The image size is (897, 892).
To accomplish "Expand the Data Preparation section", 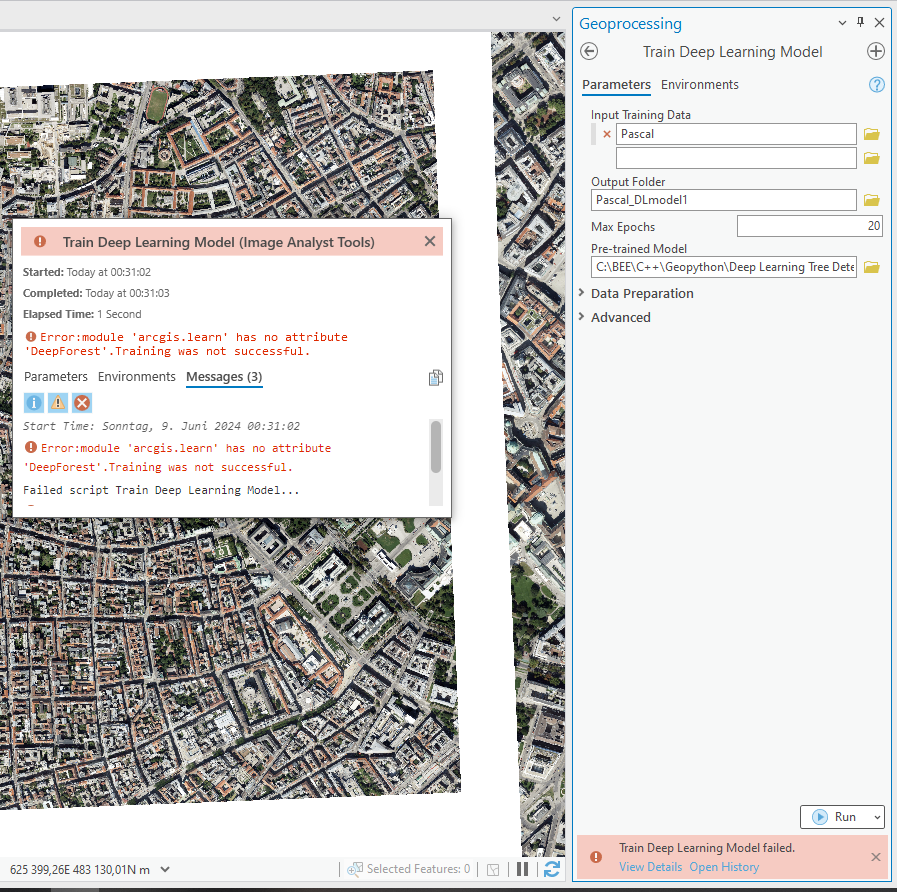I will point(641,293).
